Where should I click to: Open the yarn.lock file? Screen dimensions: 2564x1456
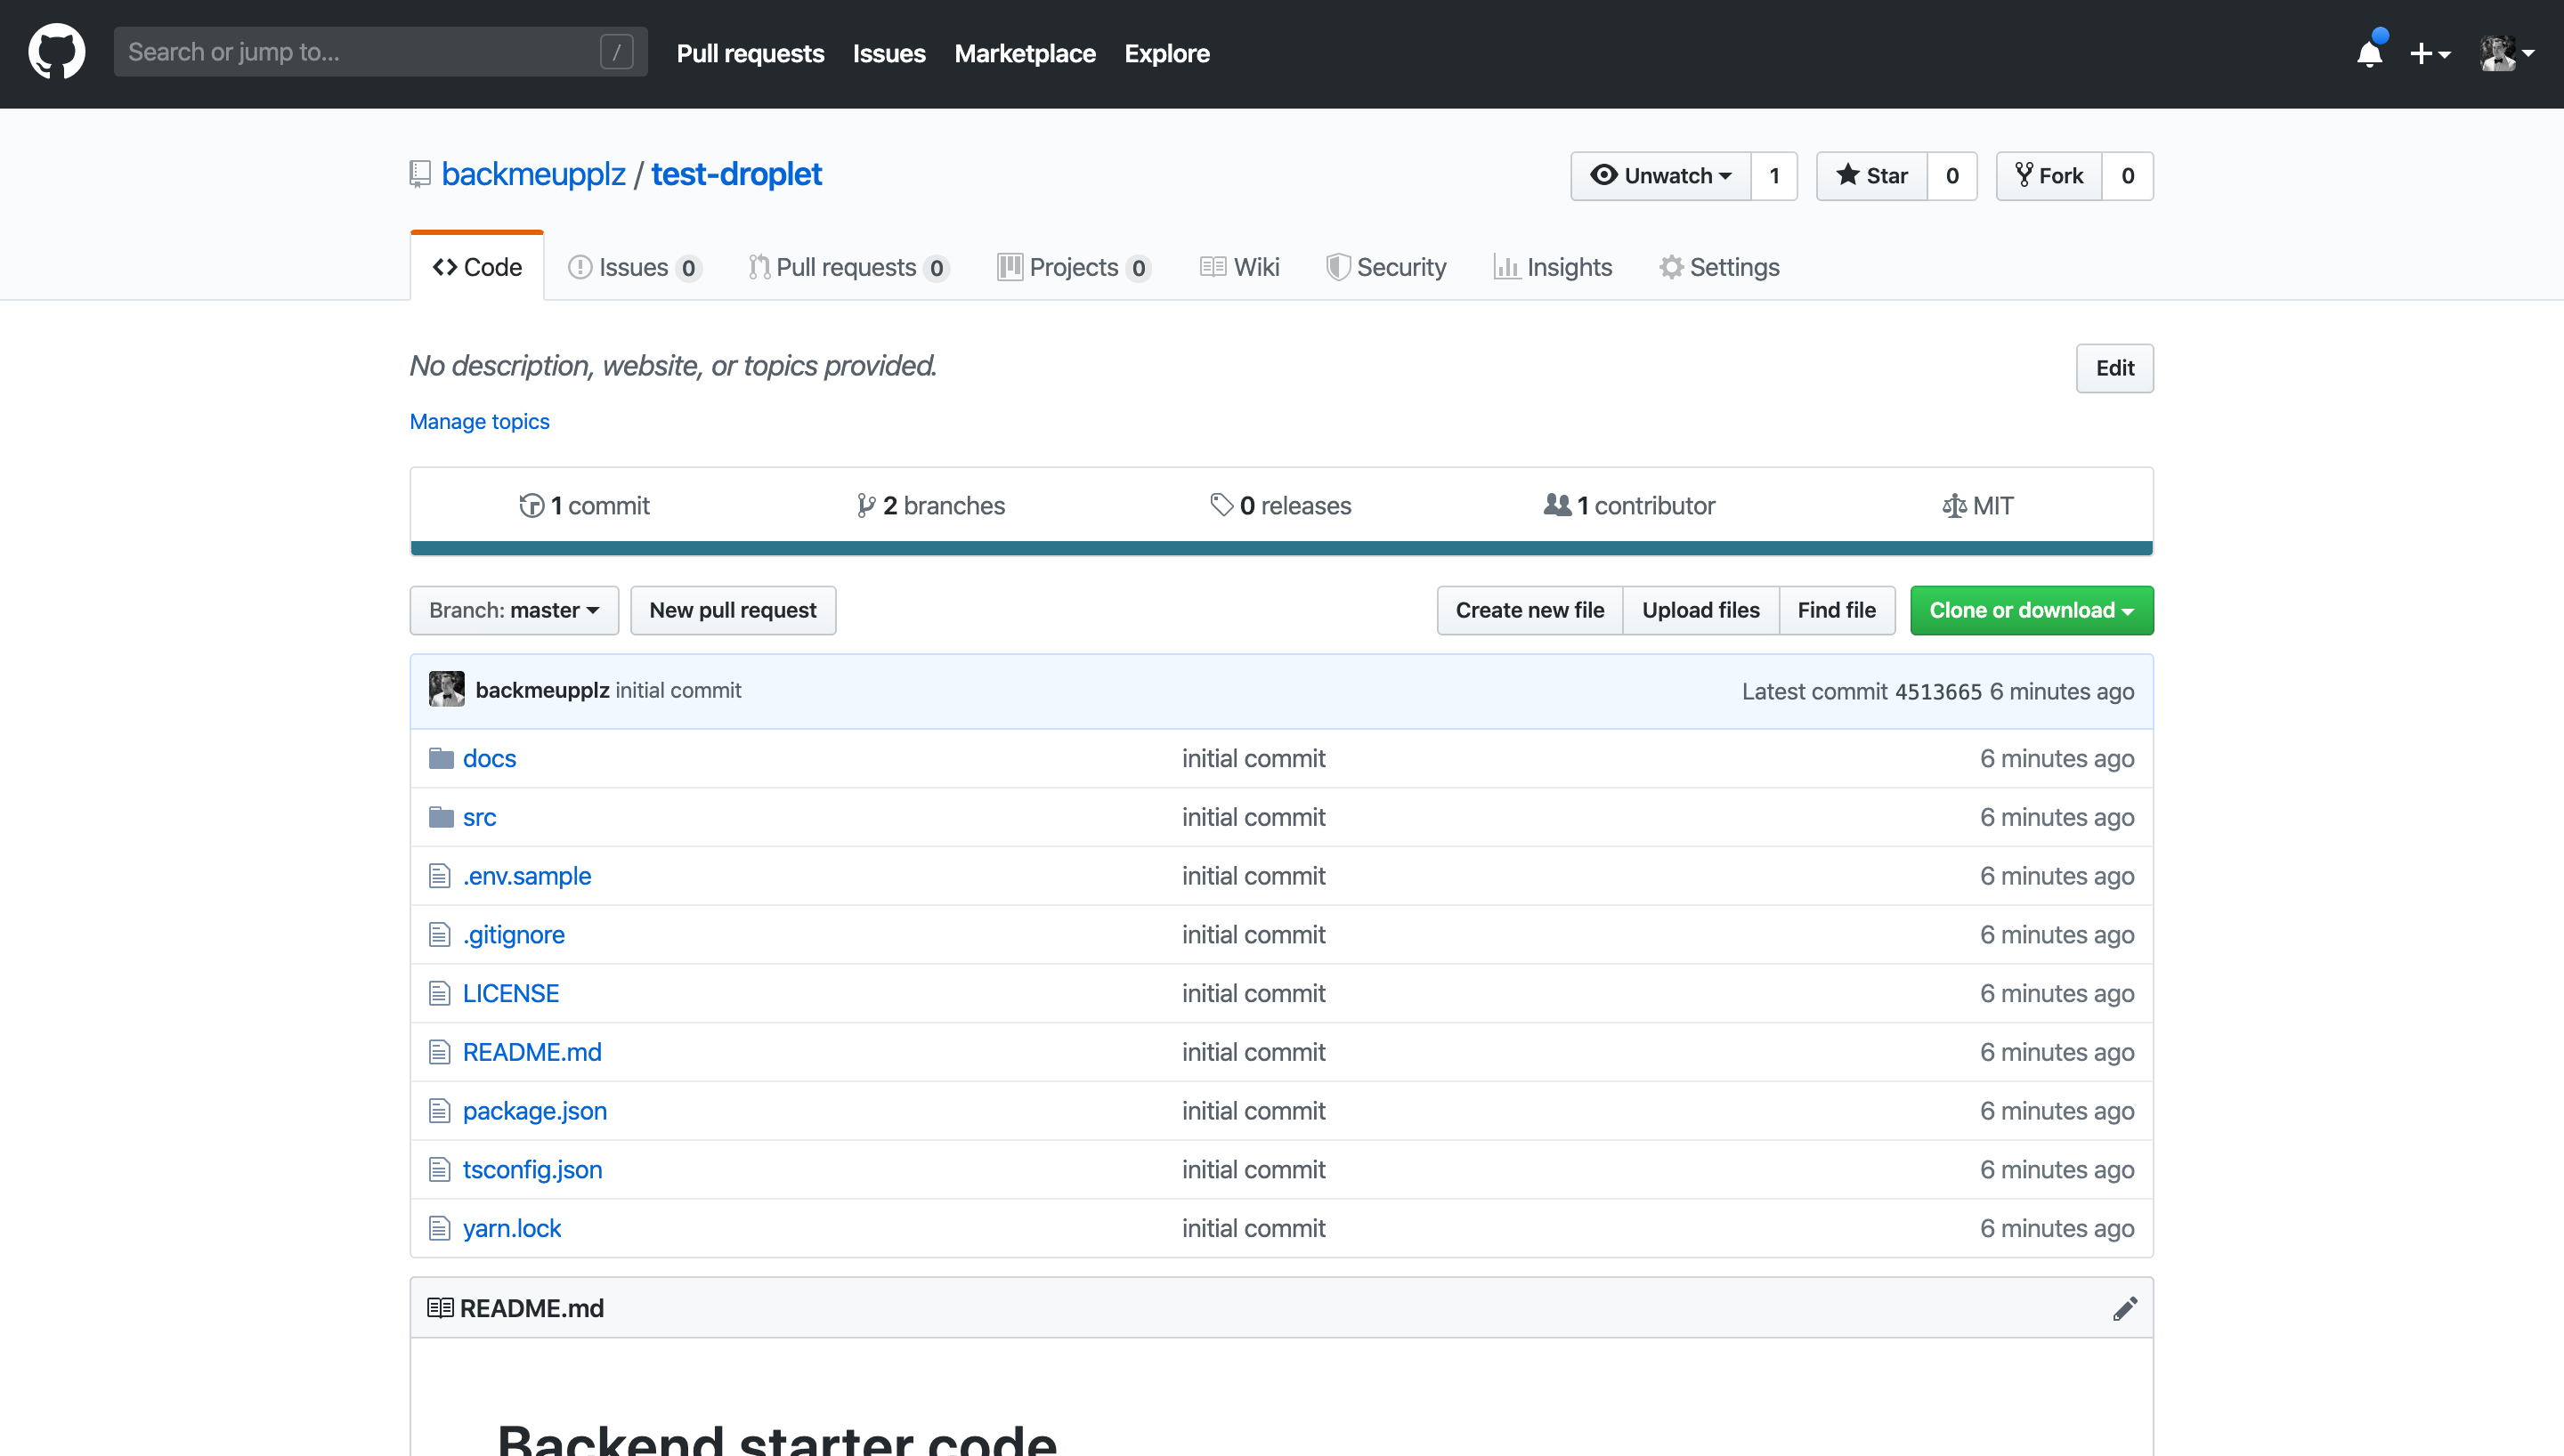coord(512,1228)
